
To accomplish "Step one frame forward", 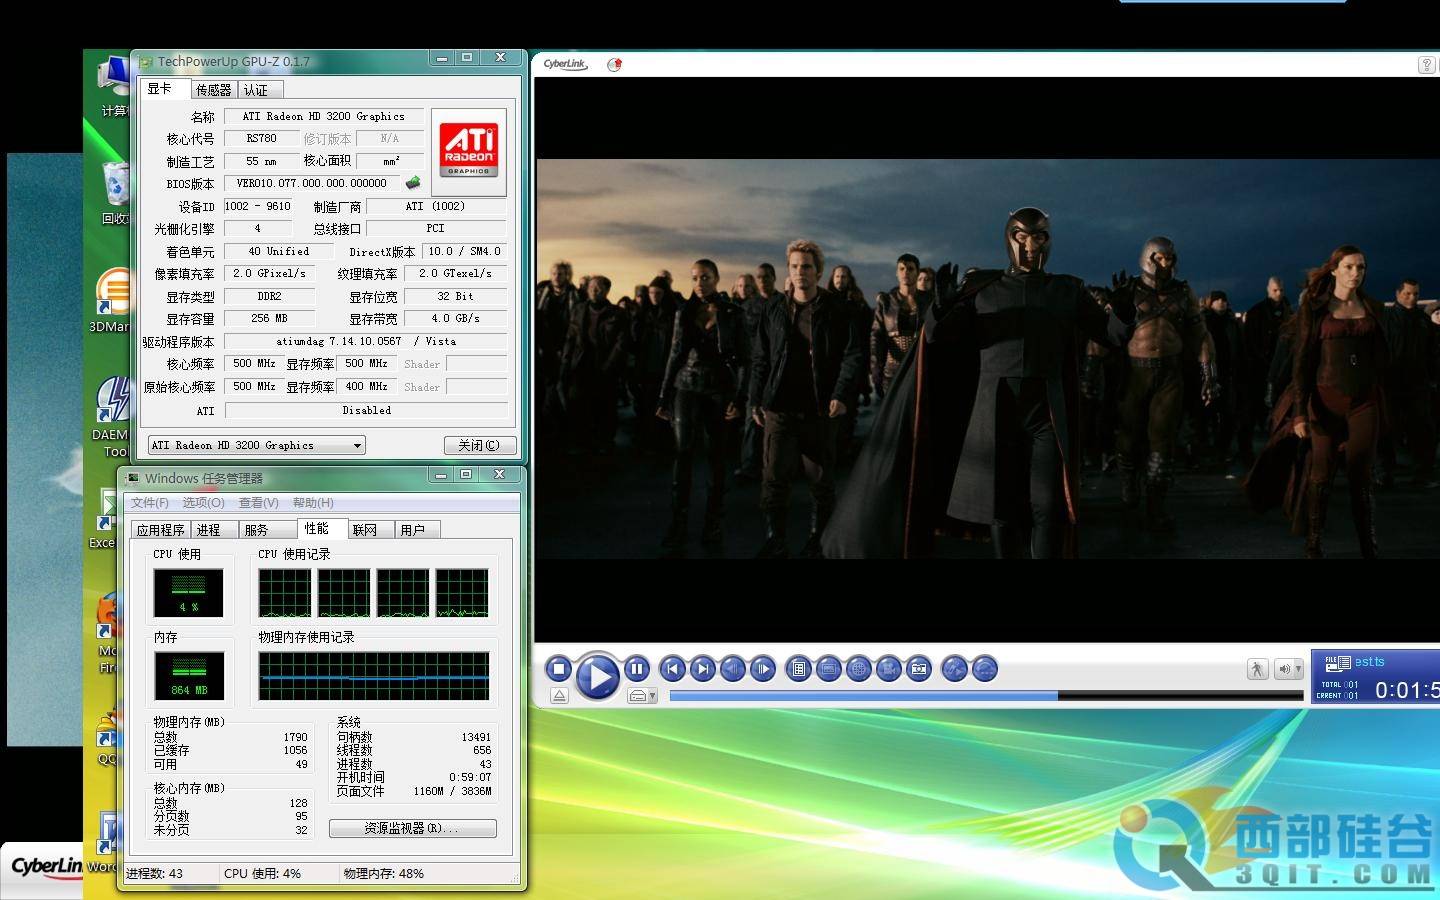I will tap(763, 669).
